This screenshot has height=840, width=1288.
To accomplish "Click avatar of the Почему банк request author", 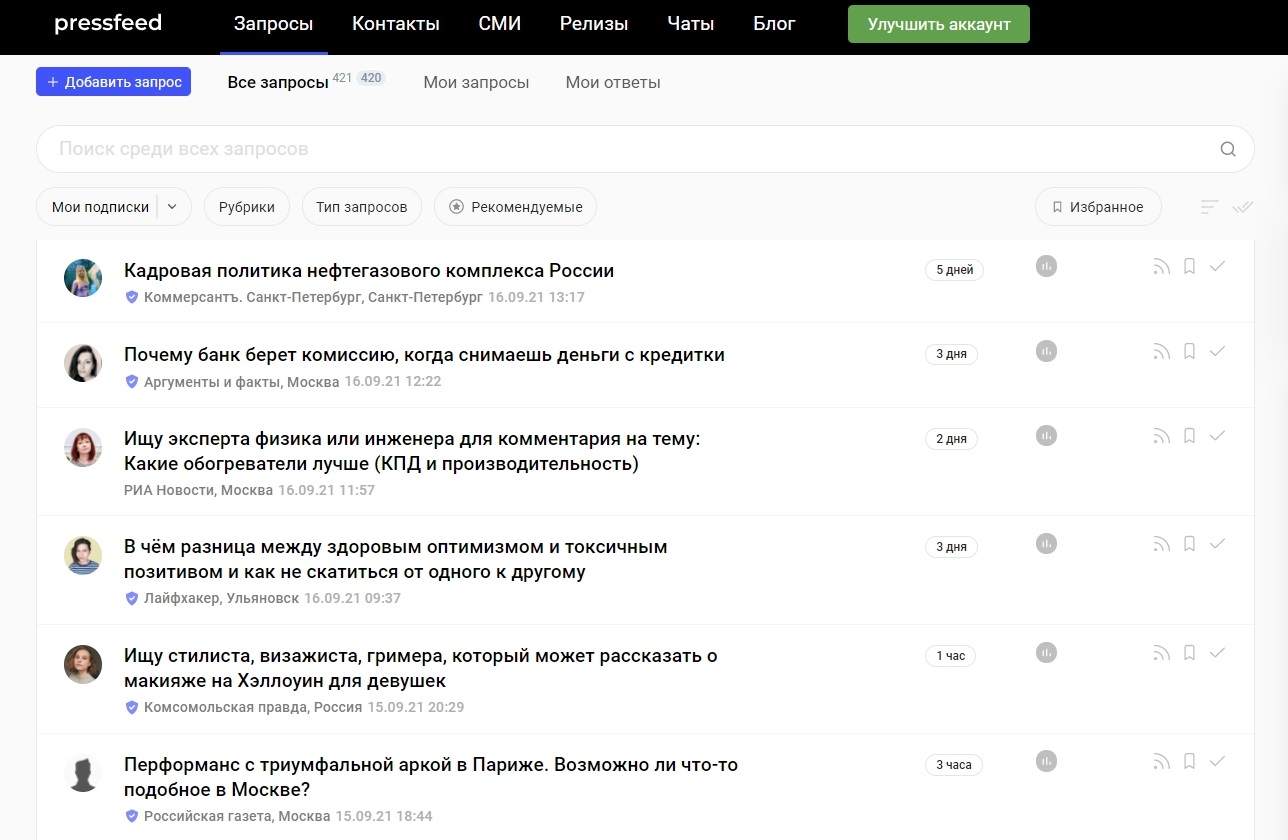I will pos(83,362).
